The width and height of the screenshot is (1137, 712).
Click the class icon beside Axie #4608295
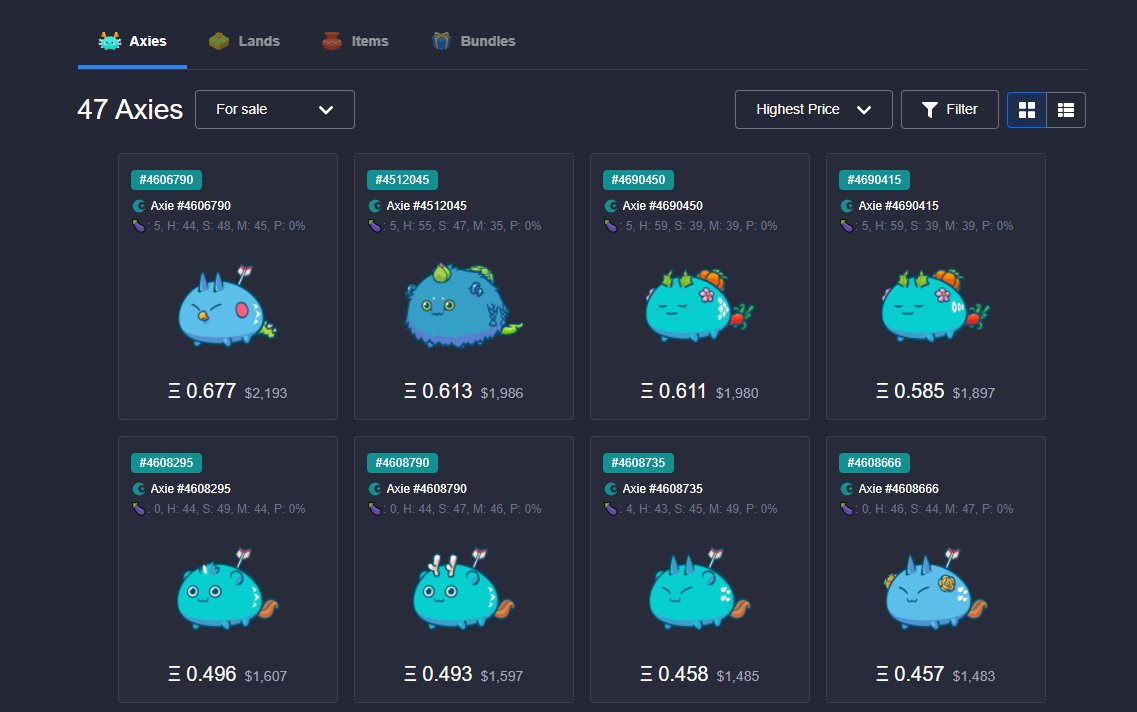tap(138, 489)
